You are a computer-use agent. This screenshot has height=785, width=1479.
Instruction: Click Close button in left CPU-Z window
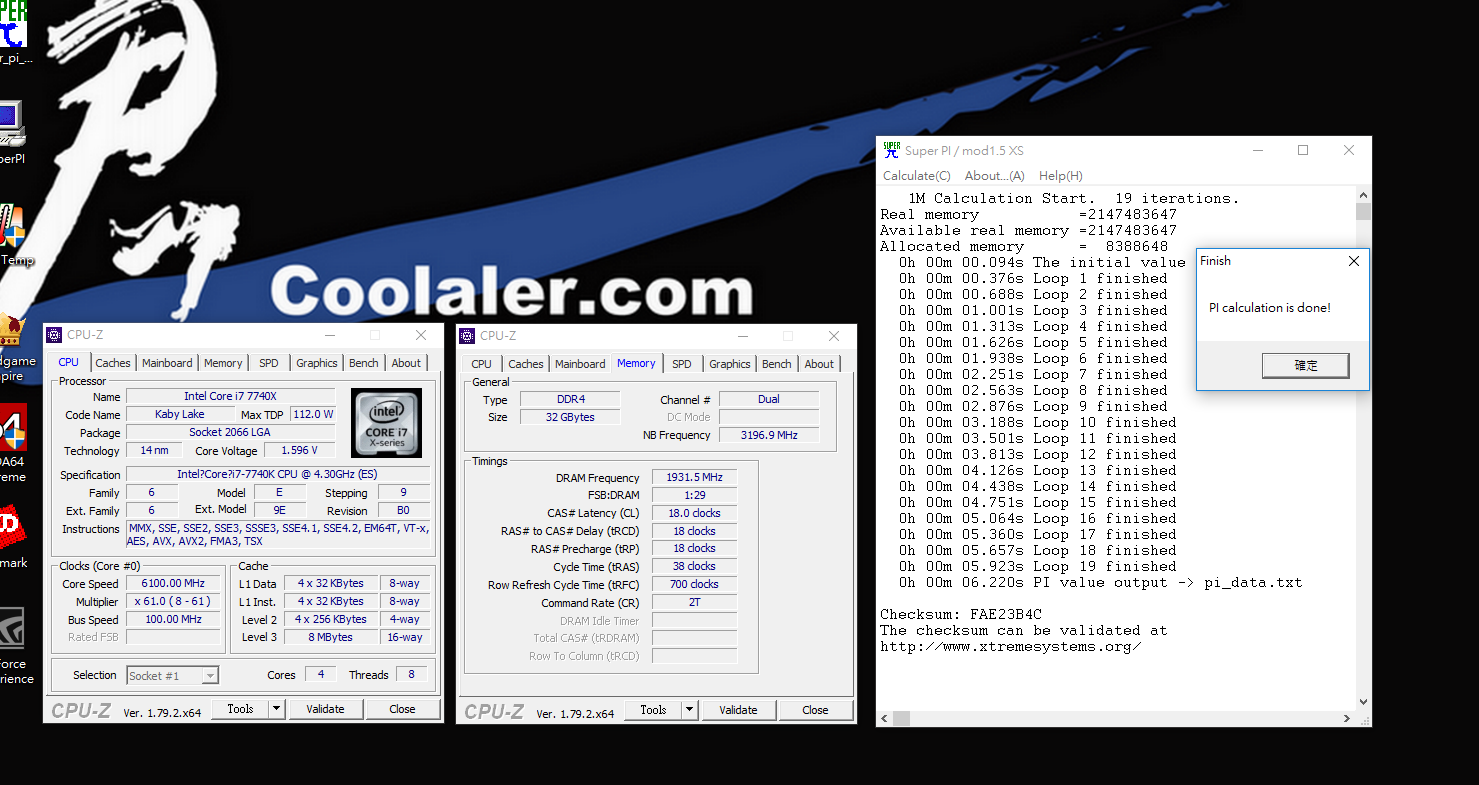402,709
